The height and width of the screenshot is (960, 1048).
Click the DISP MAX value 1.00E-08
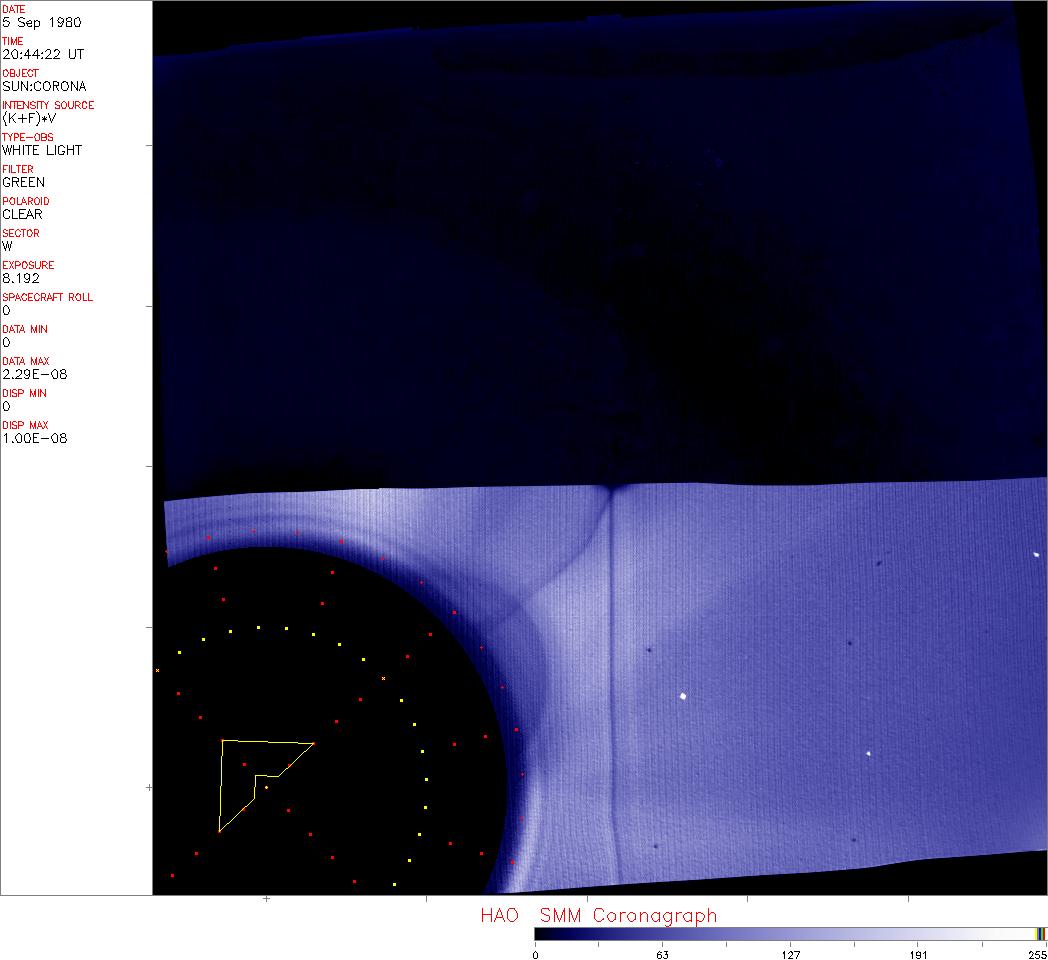pos(35,438)
